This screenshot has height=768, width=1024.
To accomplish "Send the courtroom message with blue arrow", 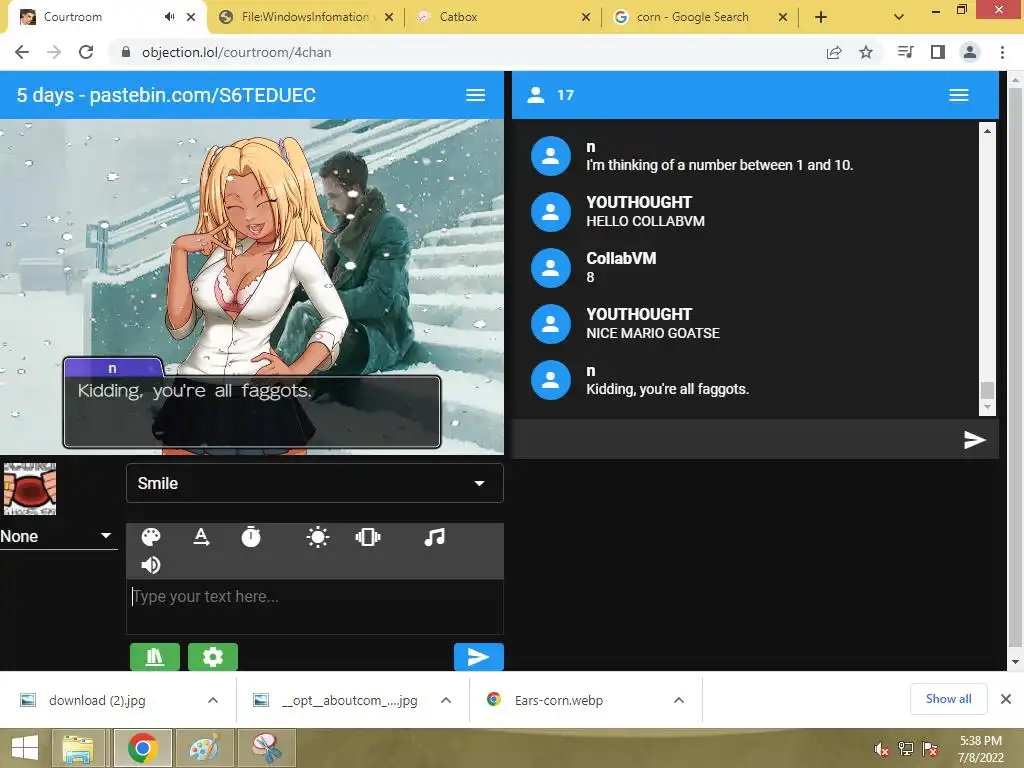I will click(479, 657).
